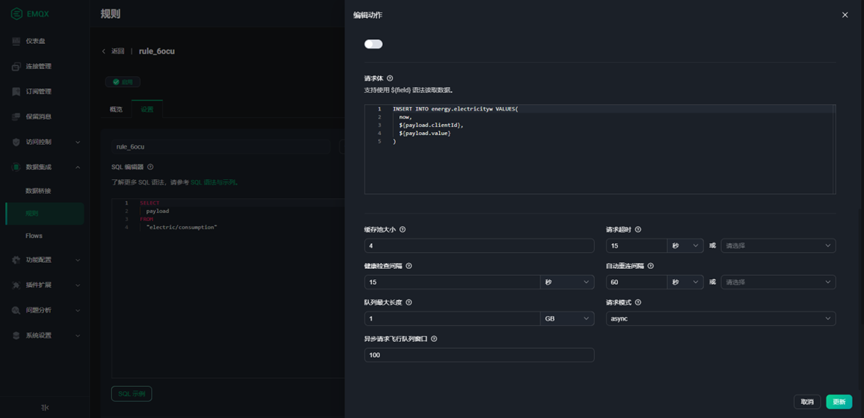The height and width of the screenshot is (418, 864).
Task: Click help icon next to SQL 编辑器
Action: (x=150, y=166)
